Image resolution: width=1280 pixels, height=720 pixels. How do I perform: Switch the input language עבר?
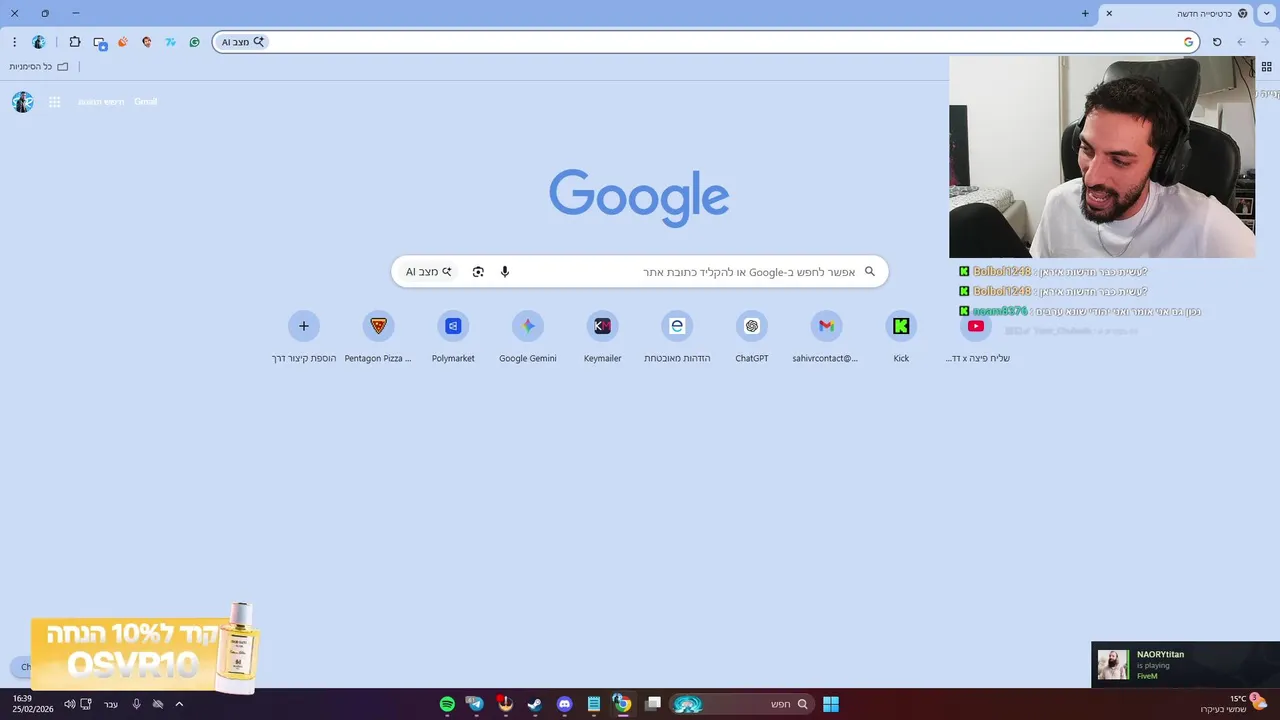[111, 704]
